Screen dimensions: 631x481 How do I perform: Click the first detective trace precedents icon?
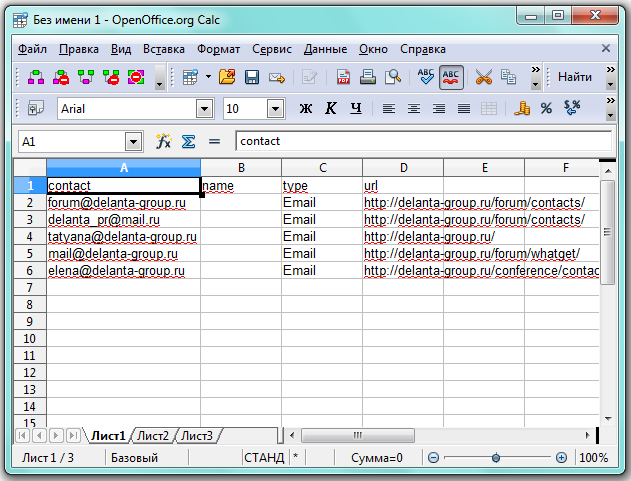(36, 77)
